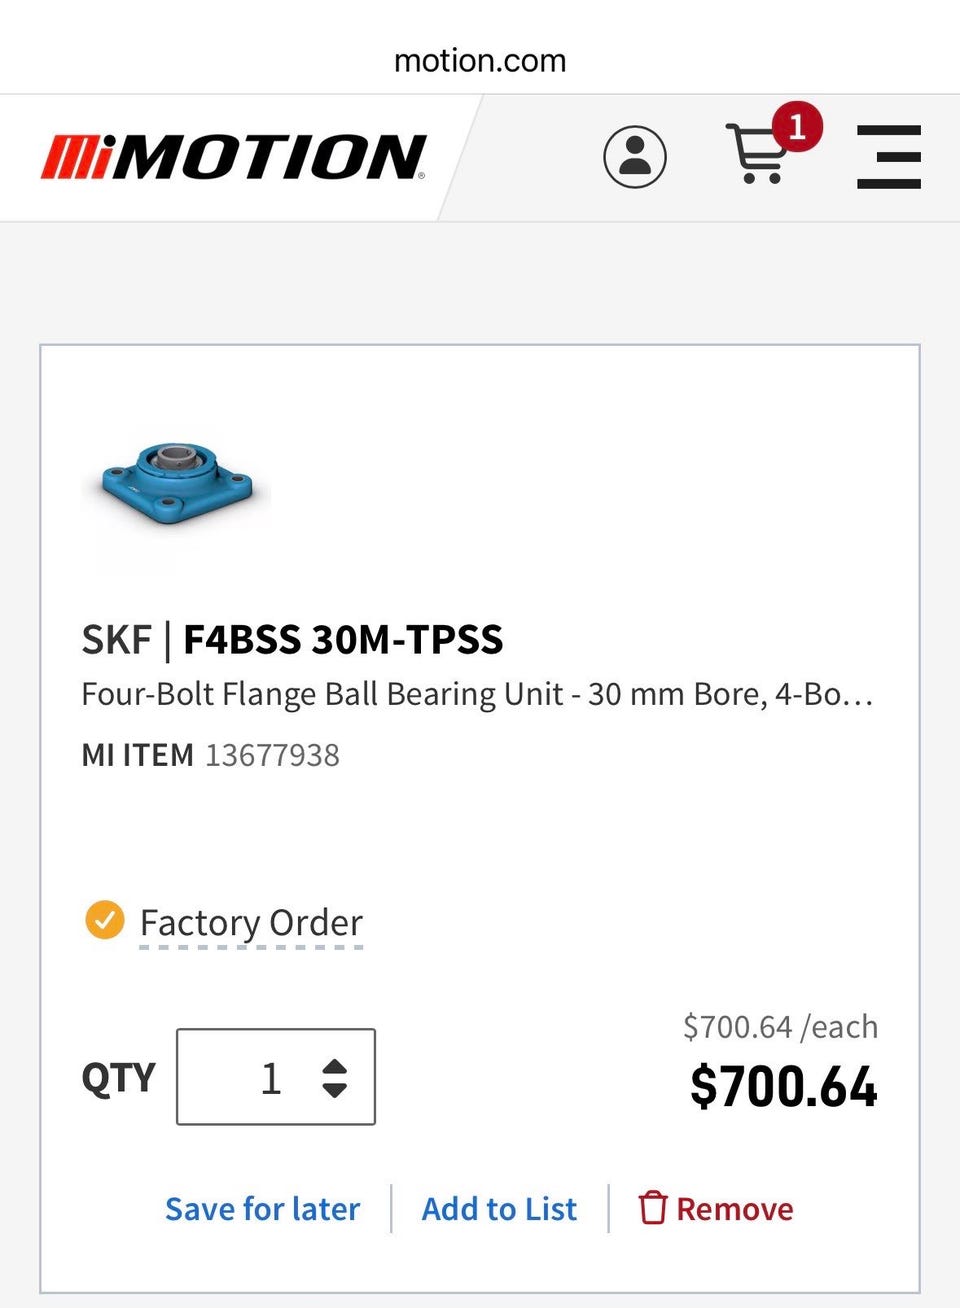Decrease quantity with the down arrow
This screenshot has height=1308, width=960.
(335, 1089)
